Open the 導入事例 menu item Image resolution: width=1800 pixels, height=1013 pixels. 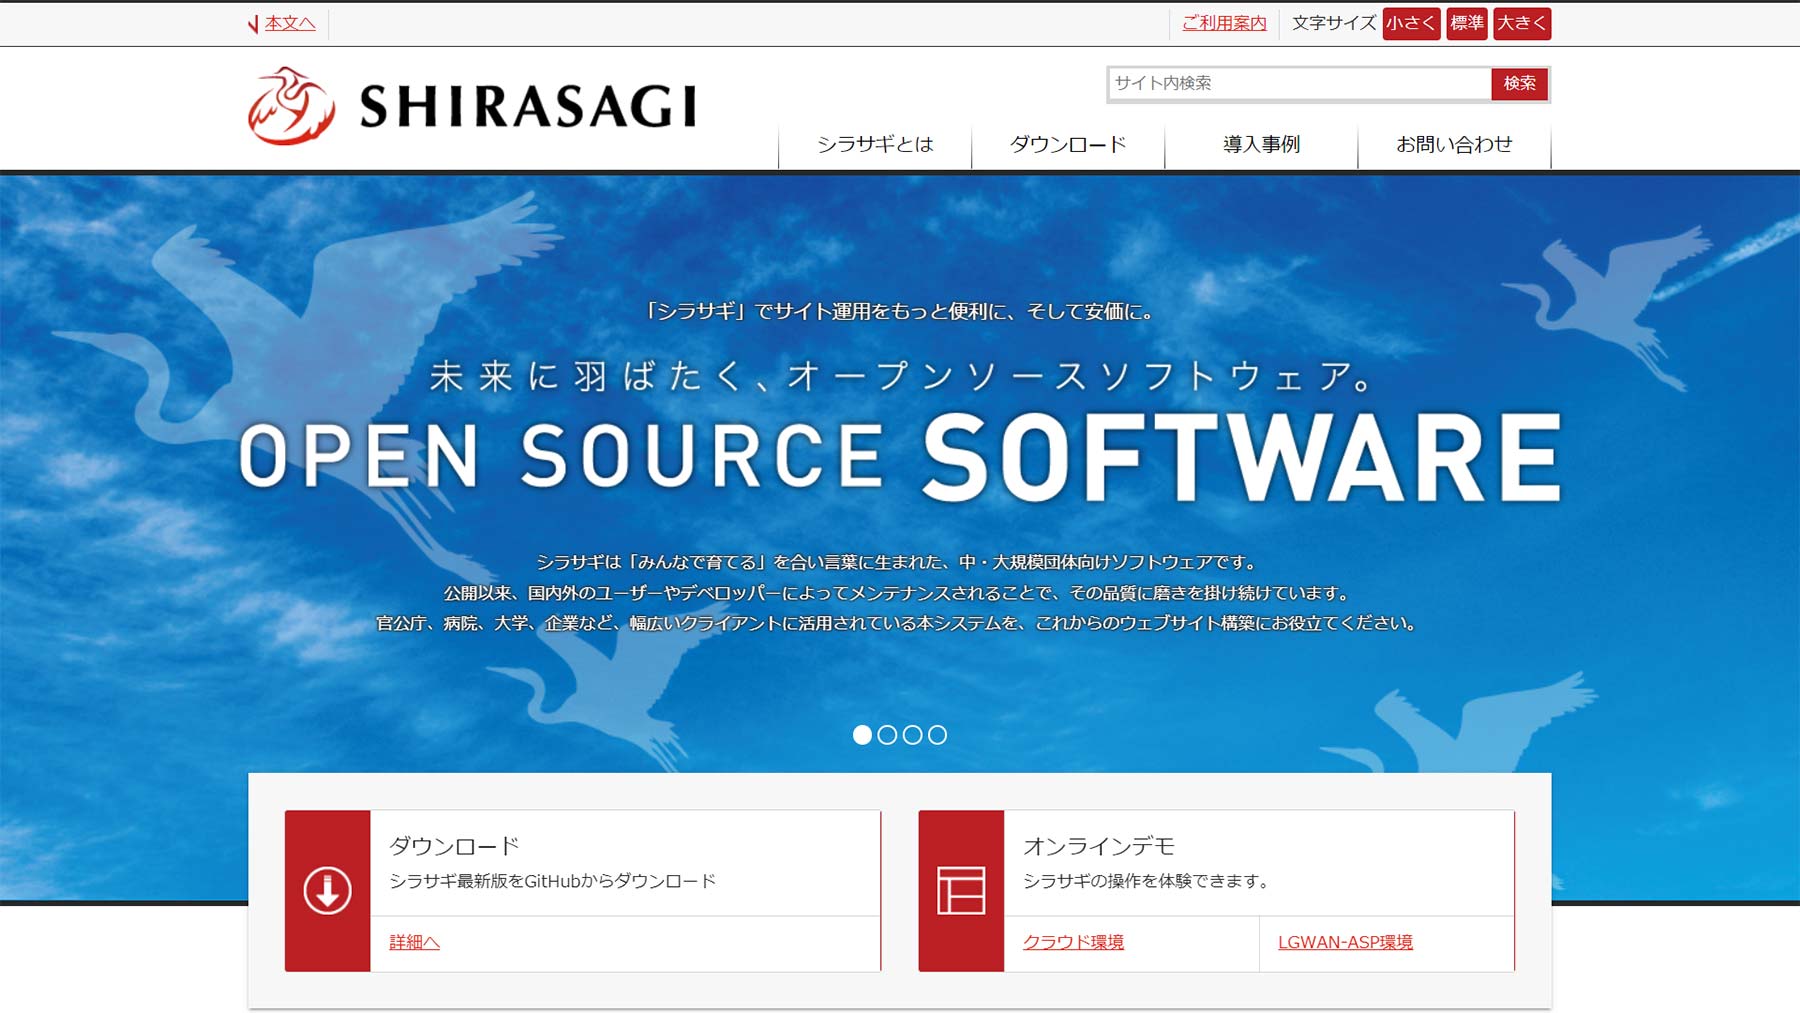[x=1261, y=145]
